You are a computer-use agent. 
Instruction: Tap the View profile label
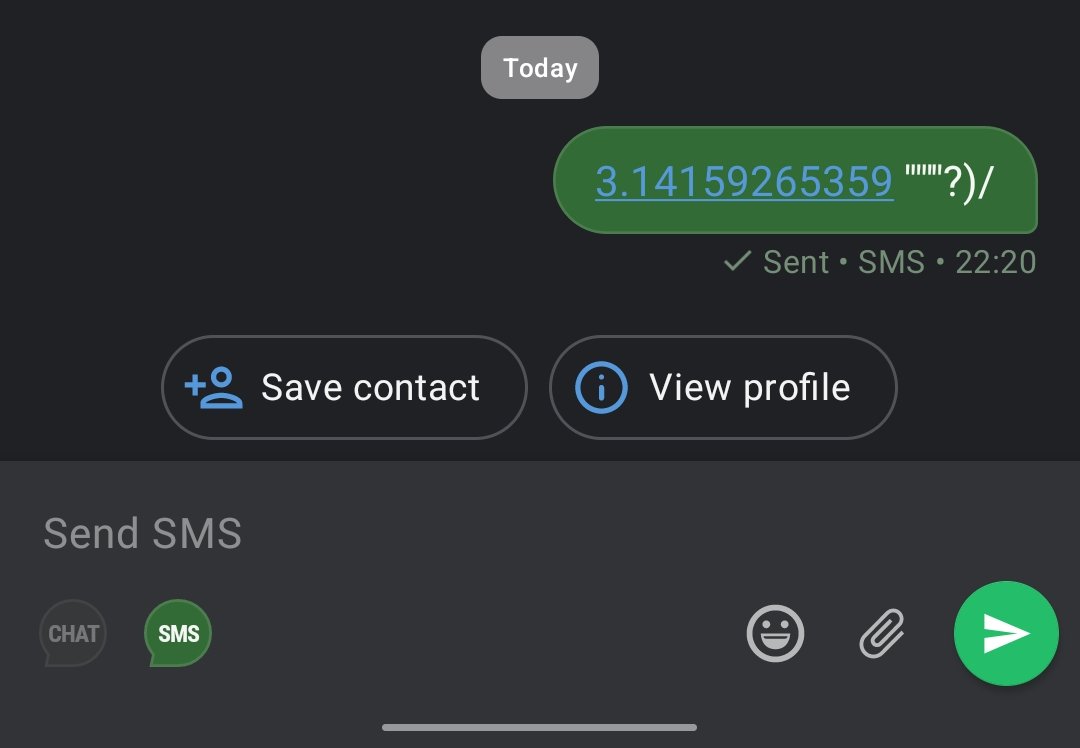749,387
